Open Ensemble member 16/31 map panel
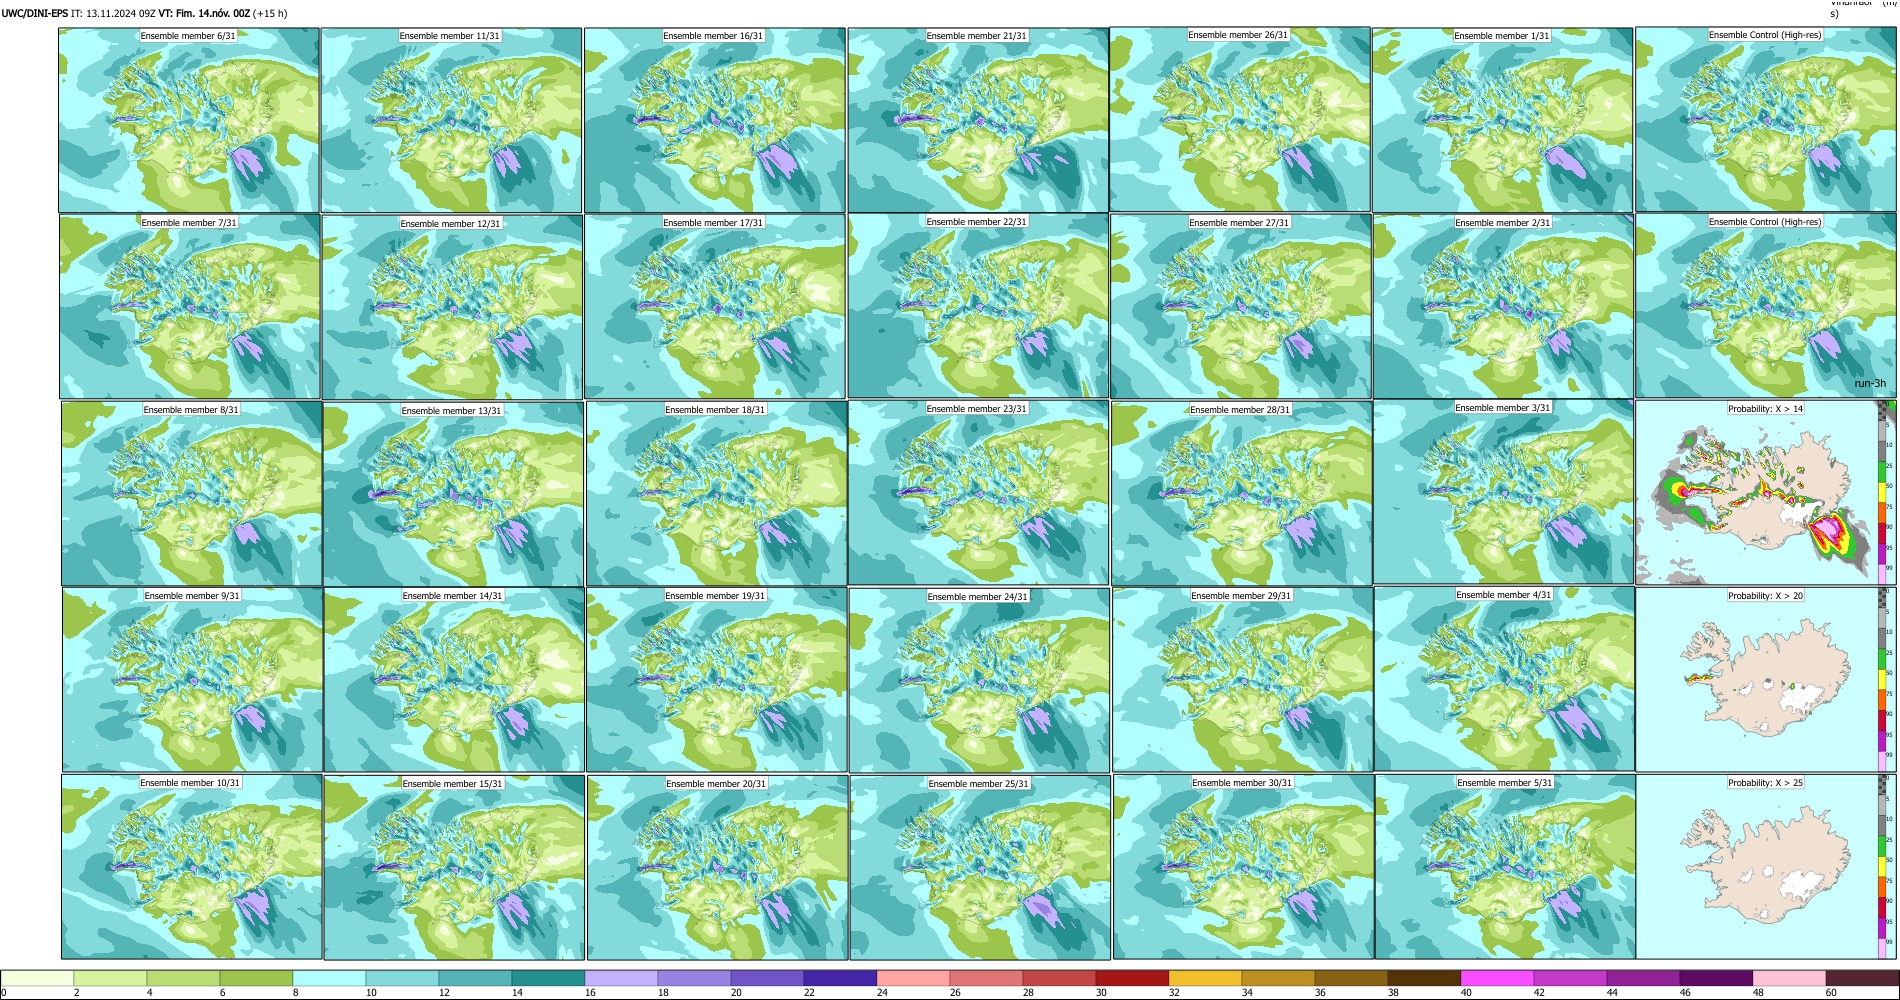Viewport: 1900px width, 1000px height. 714,120
